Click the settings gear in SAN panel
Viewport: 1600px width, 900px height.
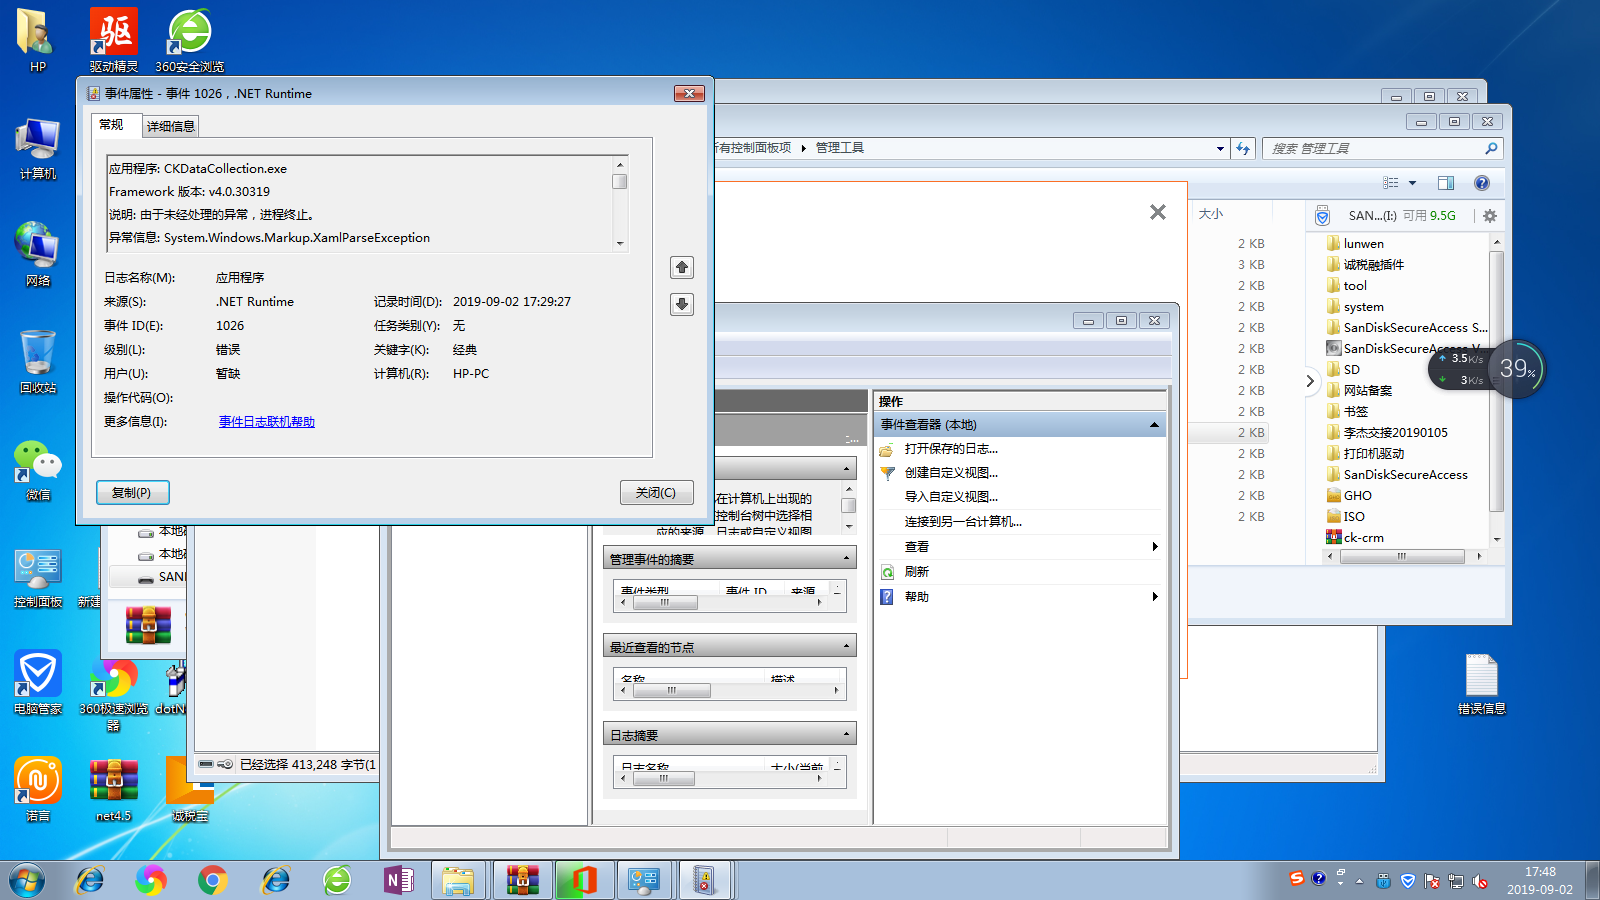pos(1490,216)
